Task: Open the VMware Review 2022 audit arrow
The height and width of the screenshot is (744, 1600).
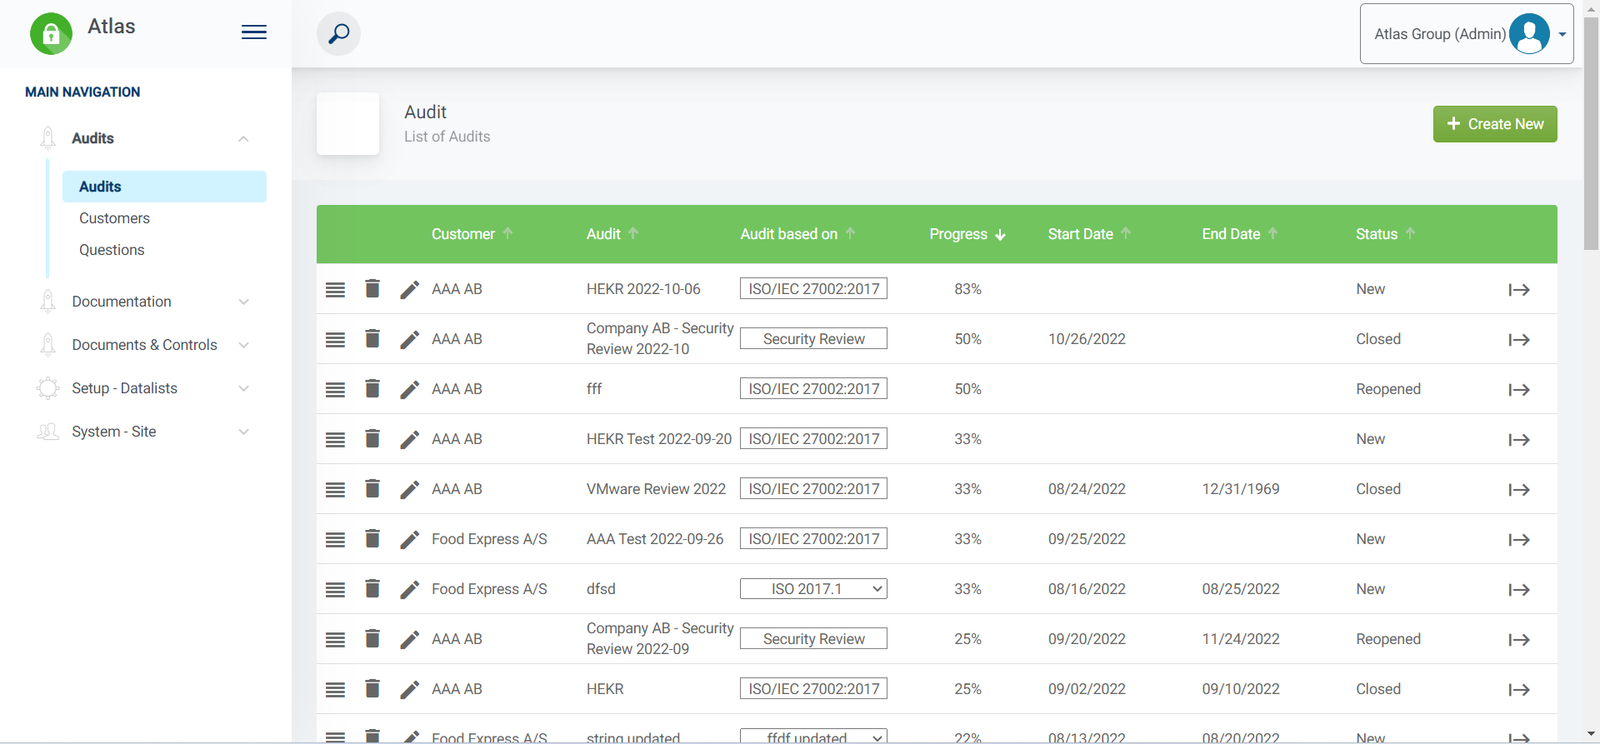Action: coord(1519,490)
